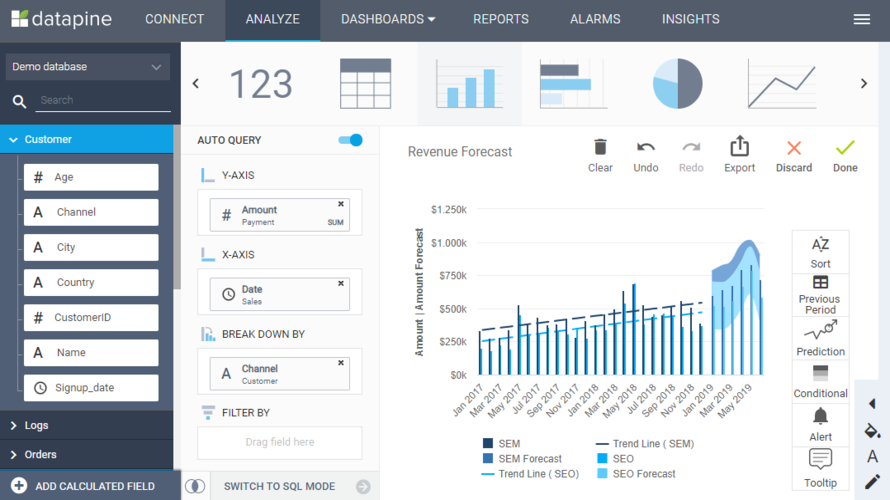Screen dimensions: 890x500
Task: Go to the Reports tab
Action: 501,19
